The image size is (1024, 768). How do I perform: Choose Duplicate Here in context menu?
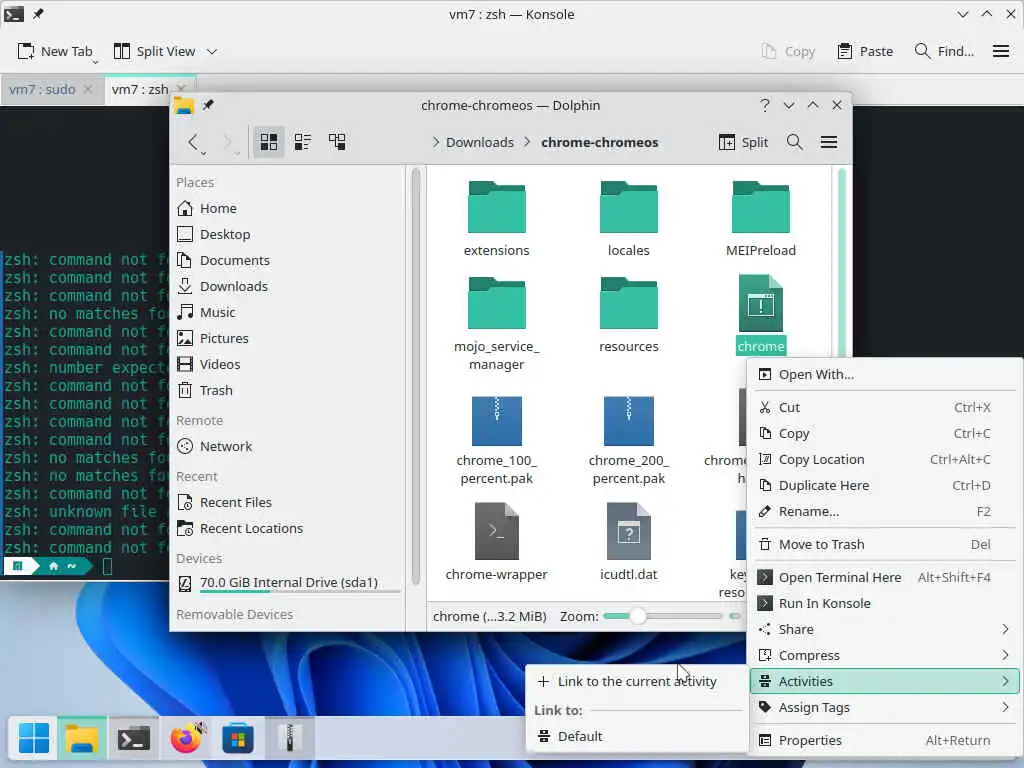point(885,485)
